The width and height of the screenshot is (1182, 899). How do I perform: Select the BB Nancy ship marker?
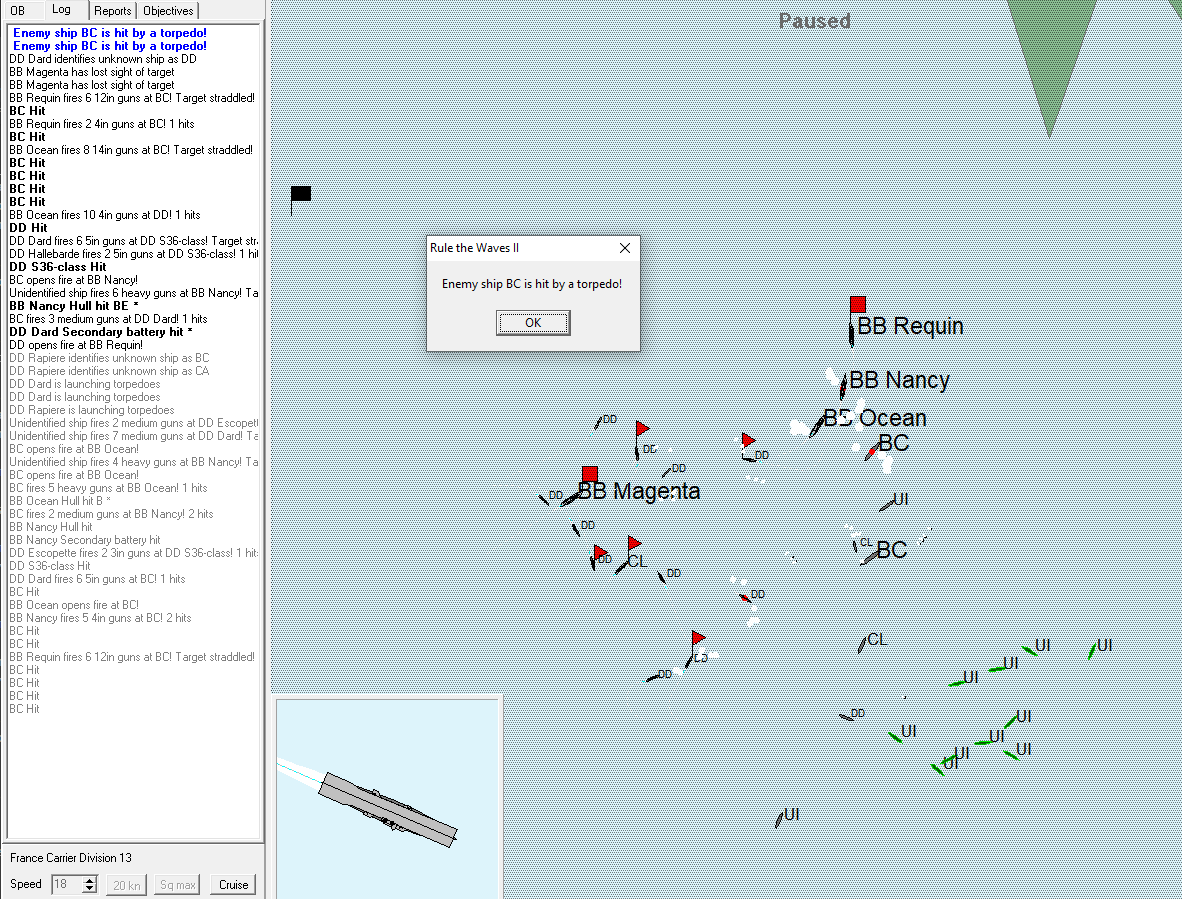[x=844, y=387]
